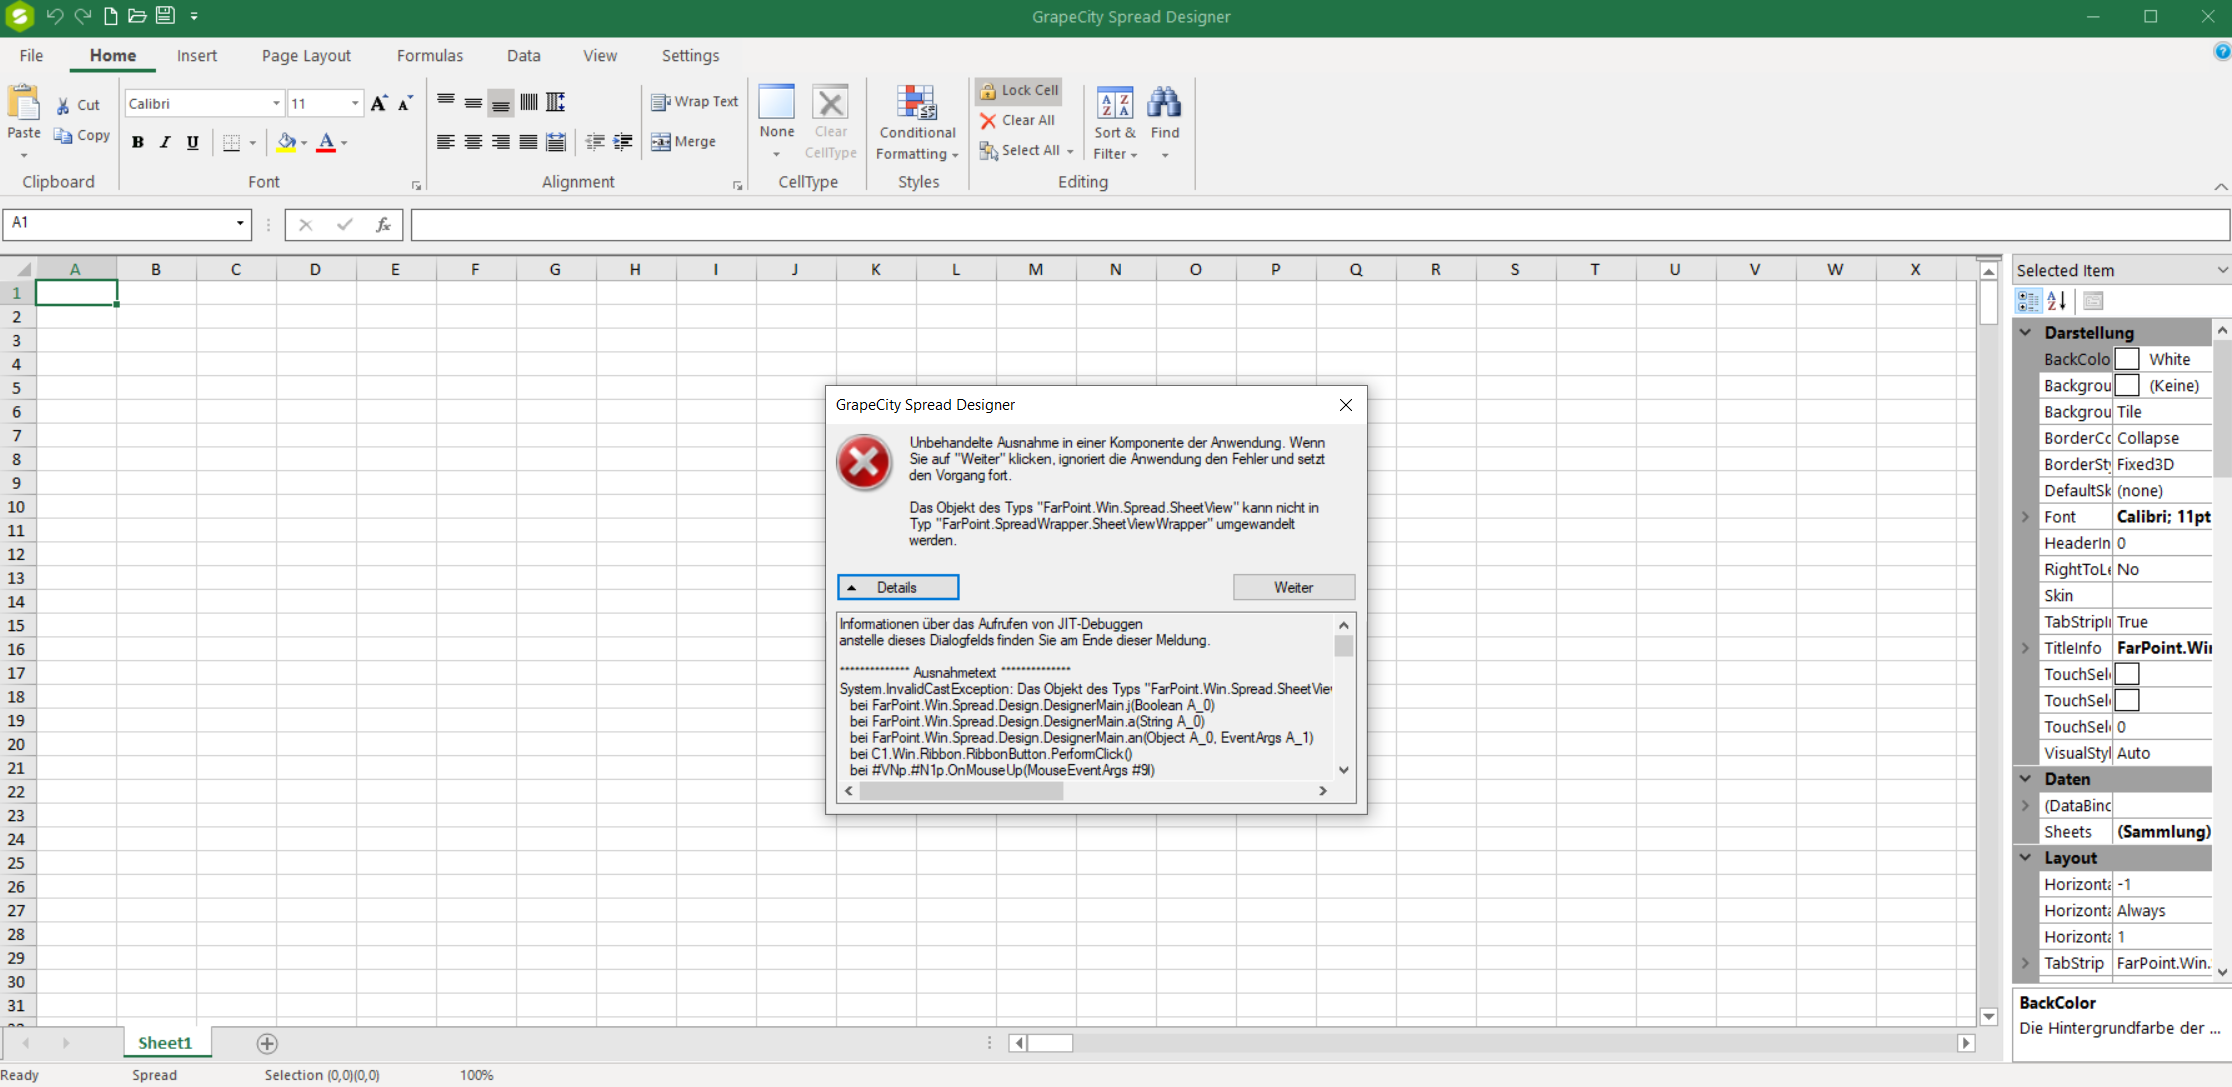This screenshot has height=1087, width=2232.
Task: Click the increase indent icon
Action: pyautogui.click(x=623, y=142)
